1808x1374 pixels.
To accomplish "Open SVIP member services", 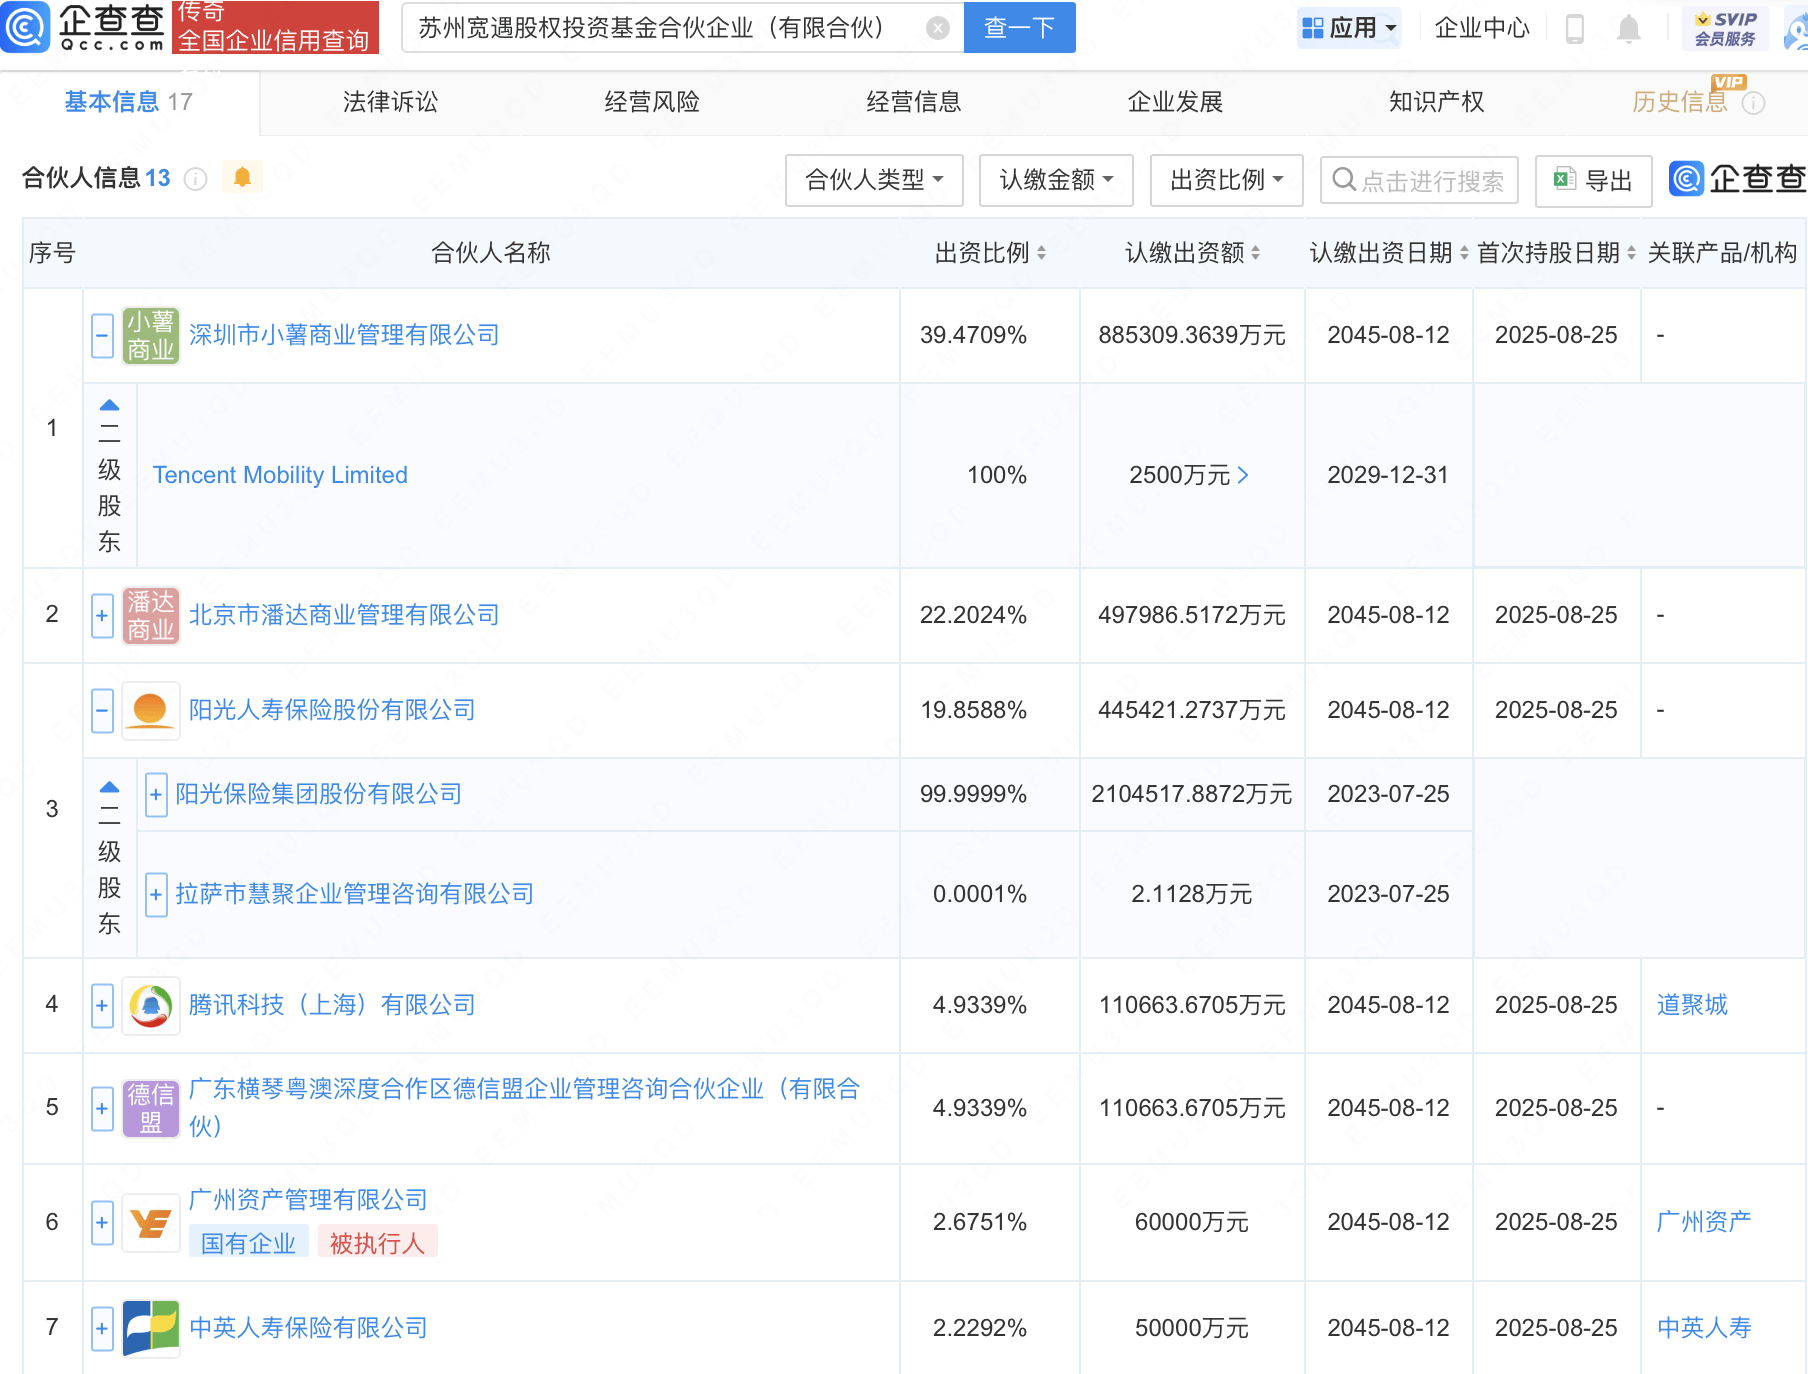I will pyautogui.click(x=1726, y=28).
